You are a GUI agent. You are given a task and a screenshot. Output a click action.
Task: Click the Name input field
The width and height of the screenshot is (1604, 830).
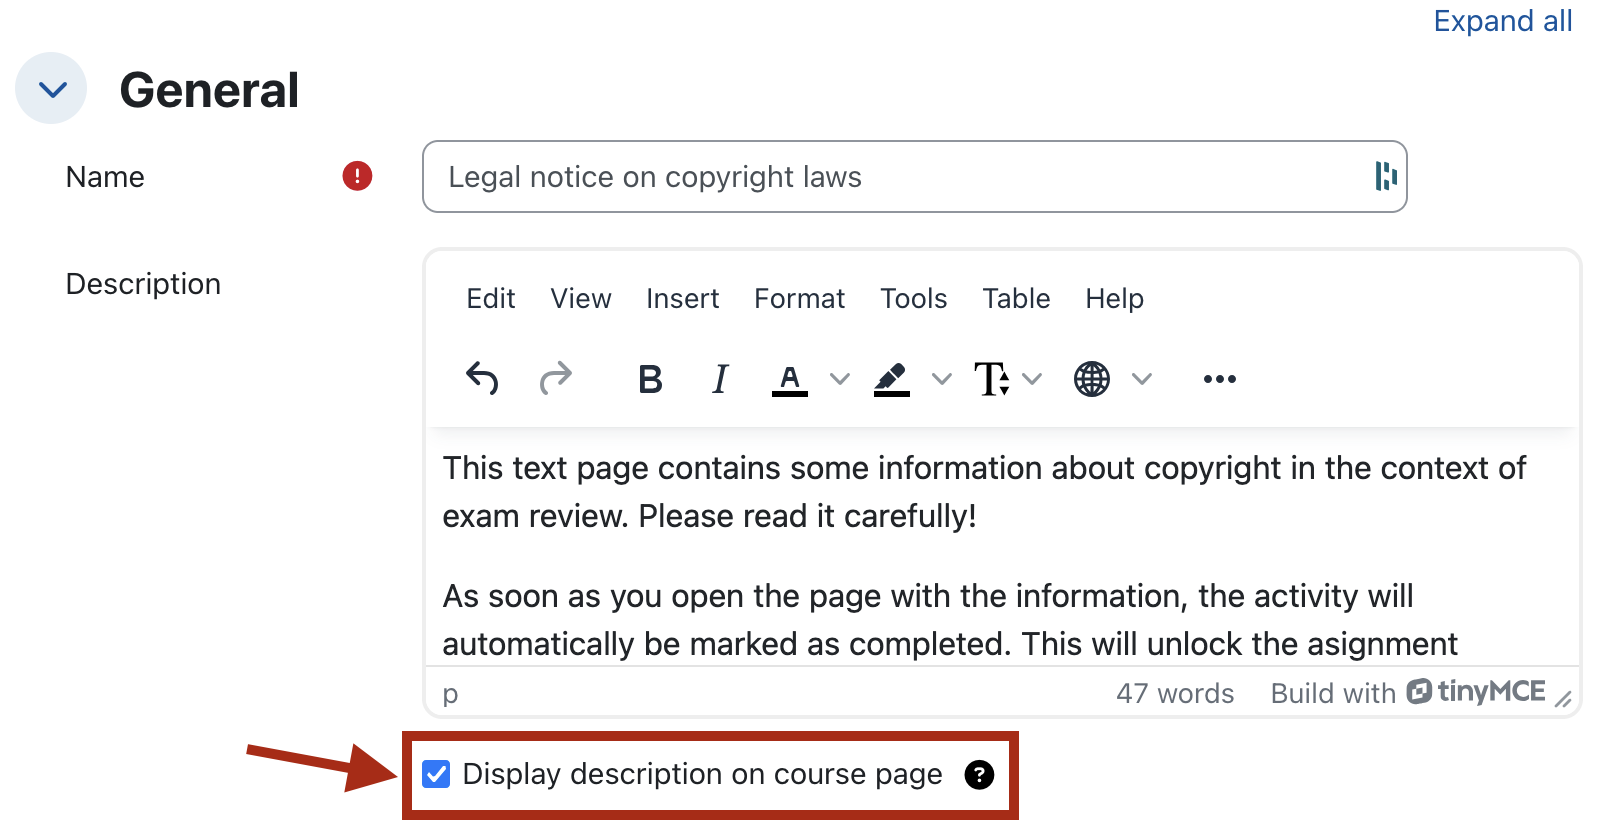pyautogui.click(x=900, y=177)
